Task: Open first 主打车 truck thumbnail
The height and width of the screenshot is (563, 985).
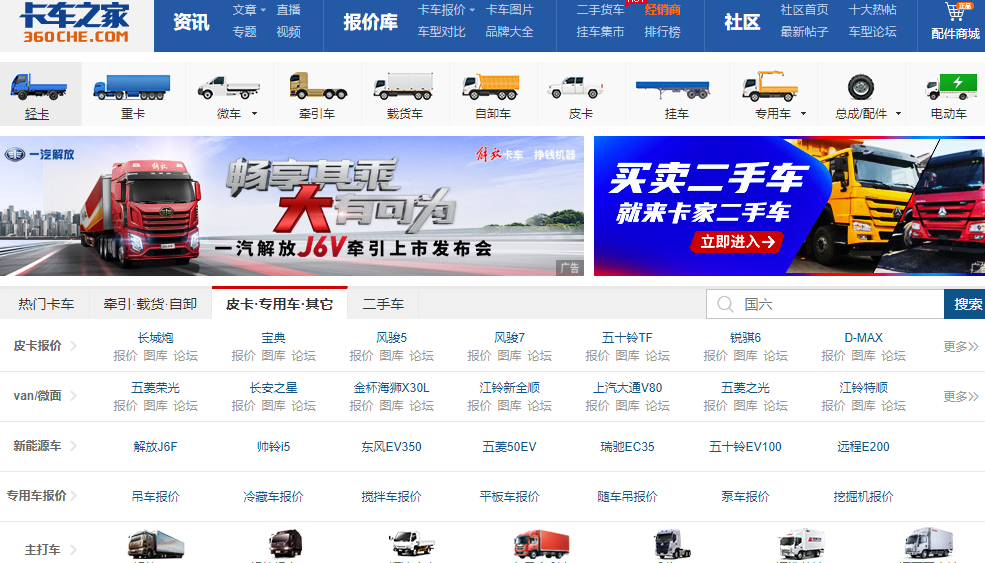Action: pyautogui.click(x=155, y=544)
